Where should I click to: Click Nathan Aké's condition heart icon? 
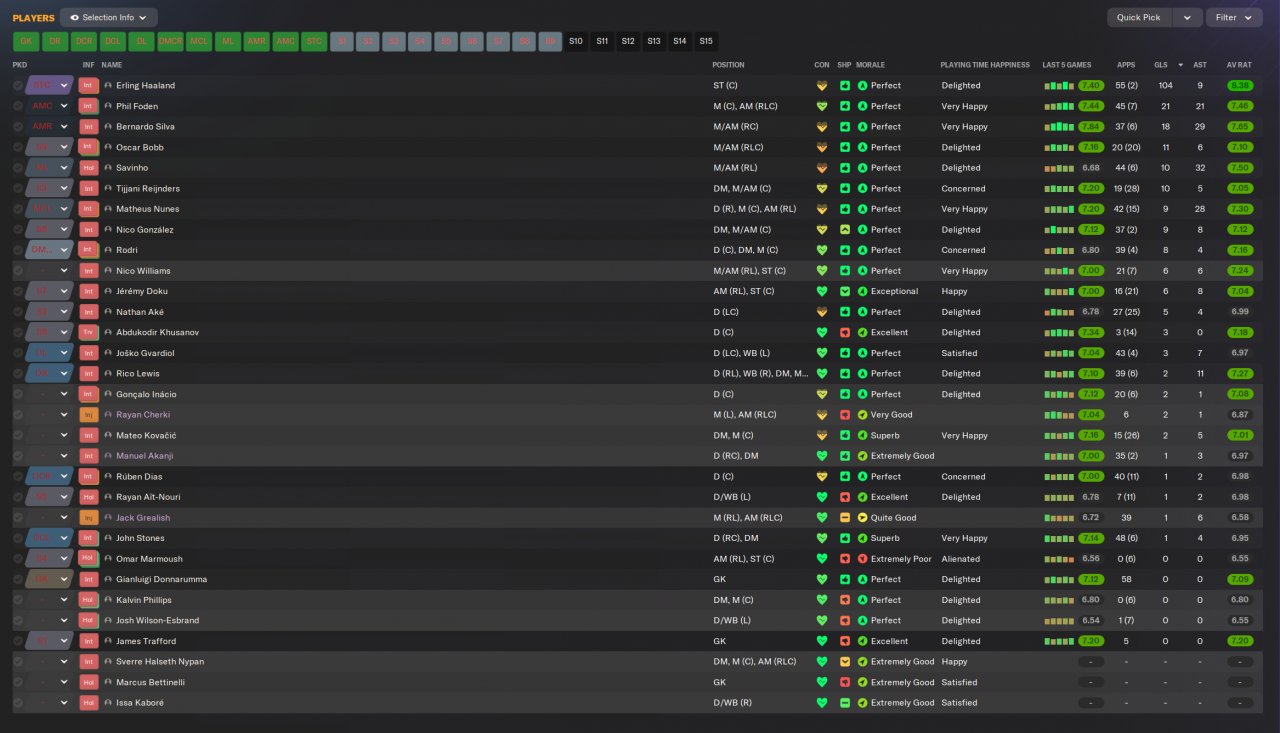coord(822,312)
